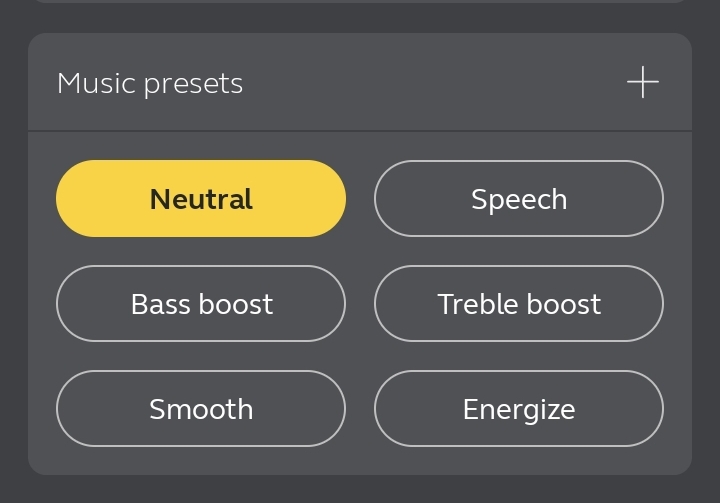This screenshot has width=720, height=503.
Task: Click the Speech button label text
Action: tap(519, 200)
